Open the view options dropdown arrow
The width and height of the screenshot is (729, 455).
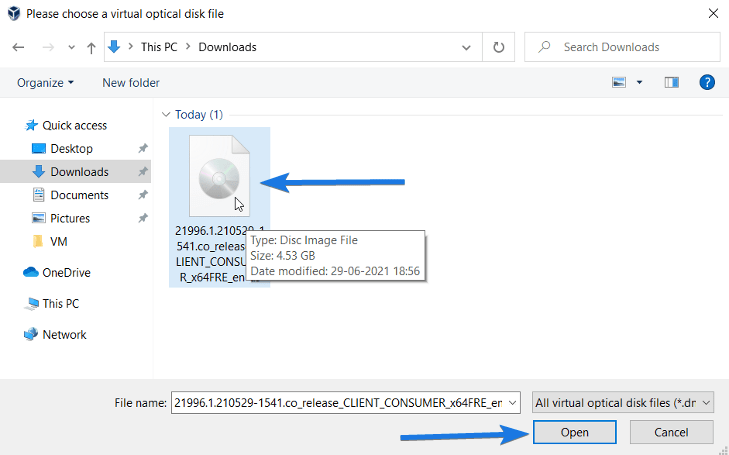click(x=639, y=82)
